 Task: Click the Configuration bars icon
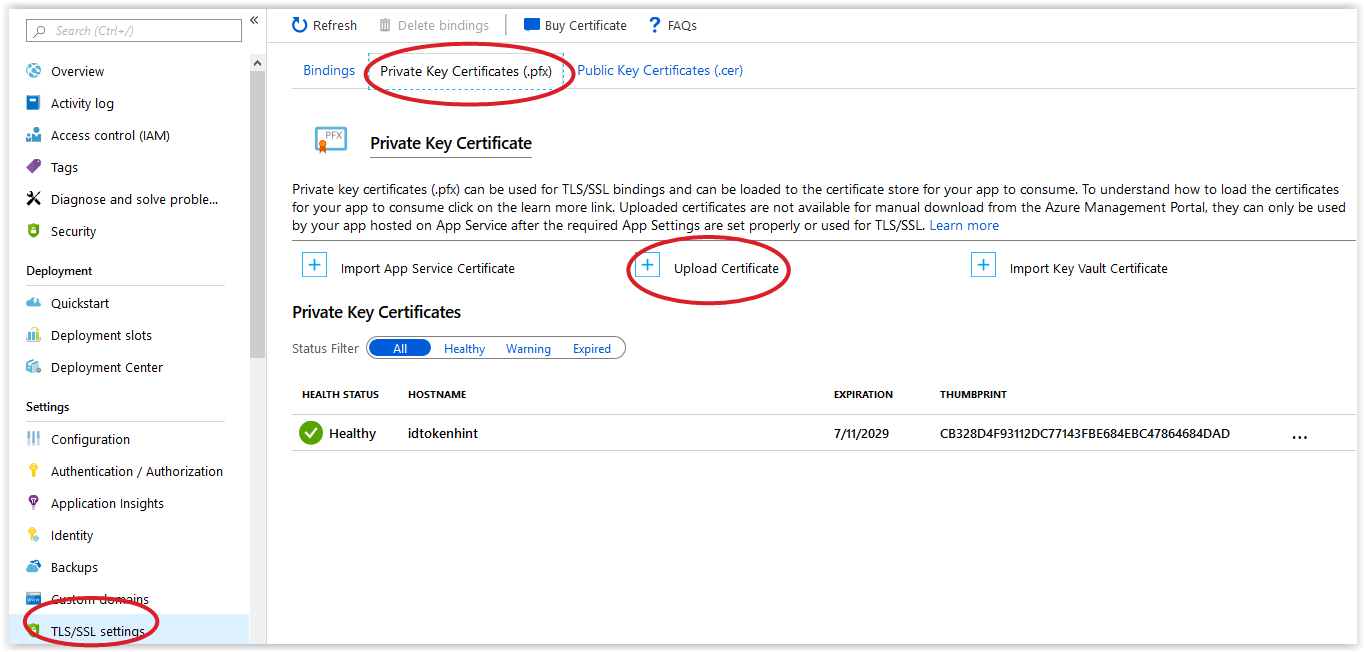tap(34, 439)
